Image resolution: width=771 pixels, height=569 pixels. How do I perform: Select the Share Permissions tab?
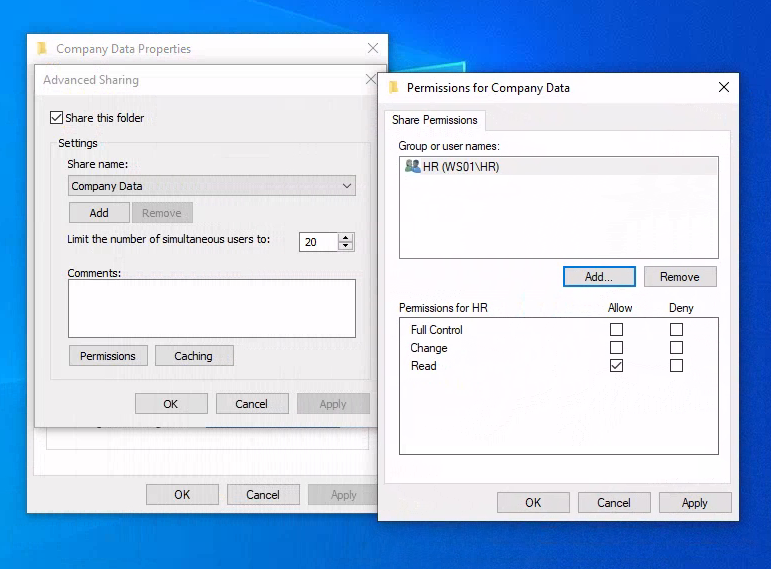click(x=434, y=120)
